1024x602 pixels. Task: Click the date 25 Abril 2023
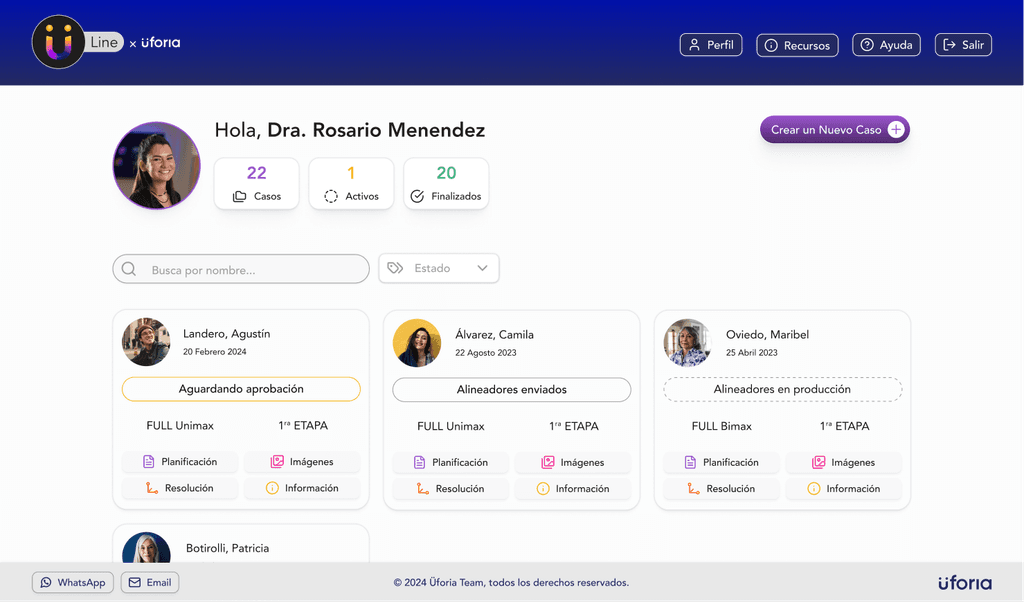tap(752, 353)
